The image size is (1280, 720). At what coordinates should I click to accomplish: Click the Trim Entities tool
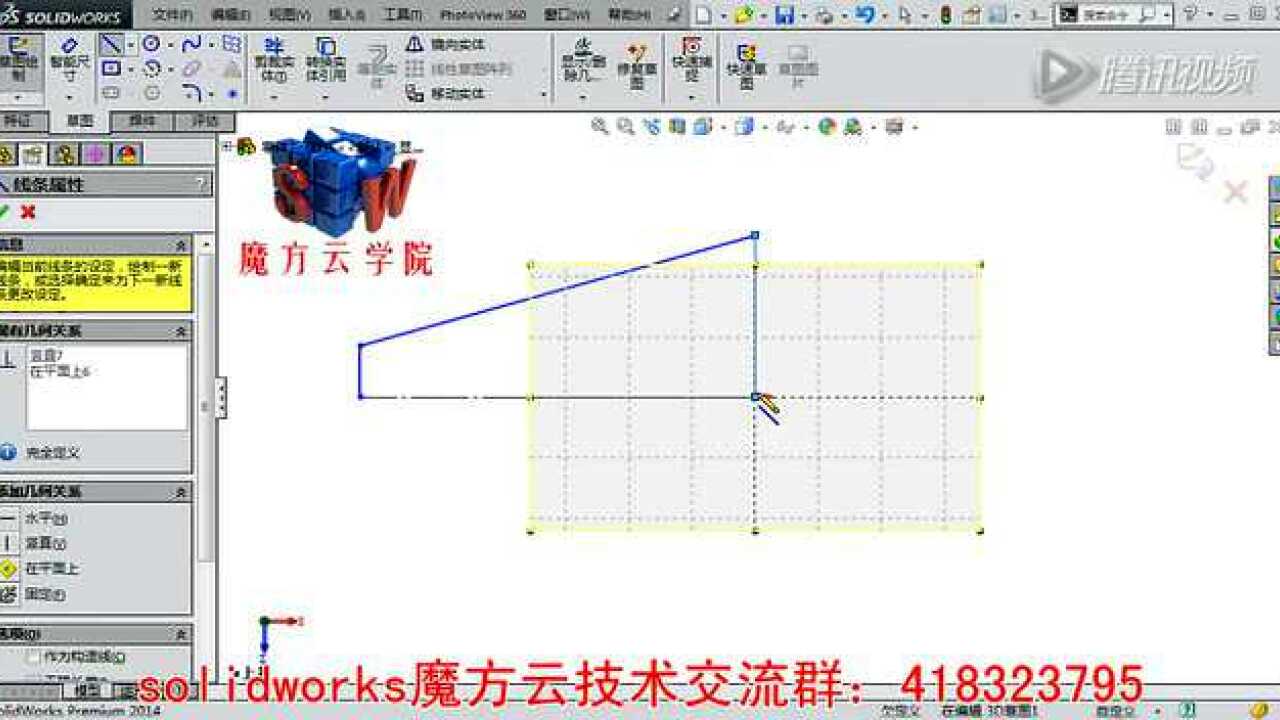click(272, 60)
